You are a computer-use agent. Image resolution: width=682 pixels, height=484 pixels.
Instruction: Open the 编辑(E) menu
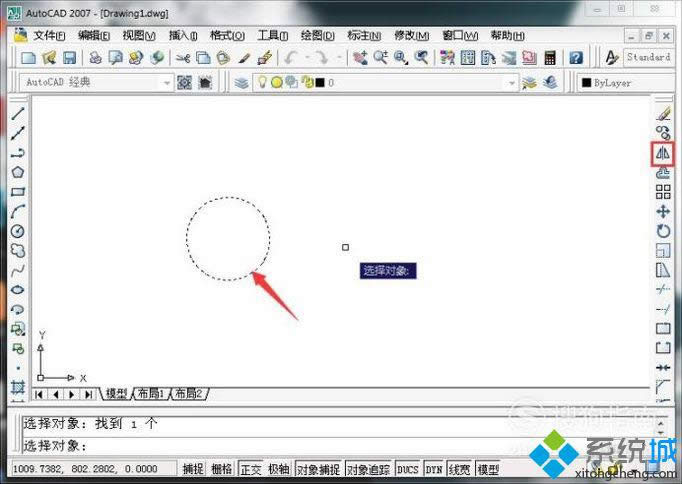pyautogui.click(x=94, y=35)
